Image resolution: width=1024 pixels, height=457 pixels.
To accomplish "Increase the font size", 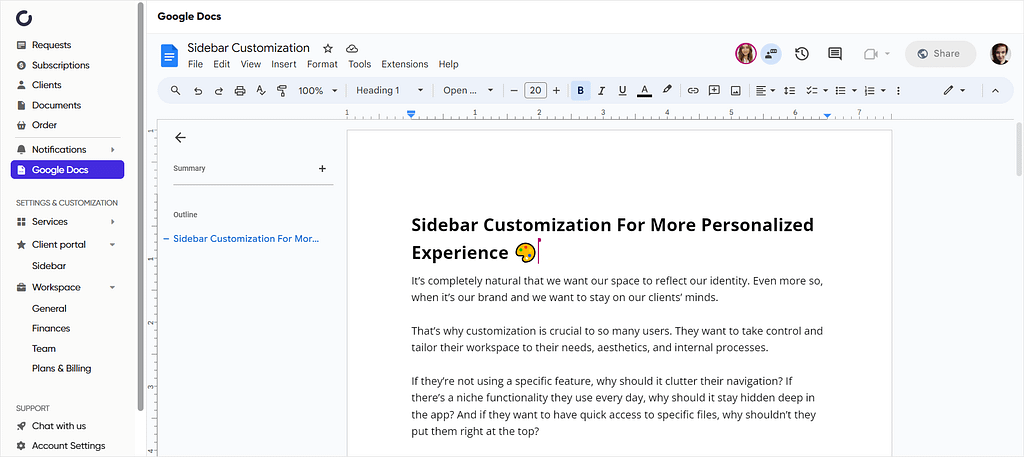I will pos(556,91).
